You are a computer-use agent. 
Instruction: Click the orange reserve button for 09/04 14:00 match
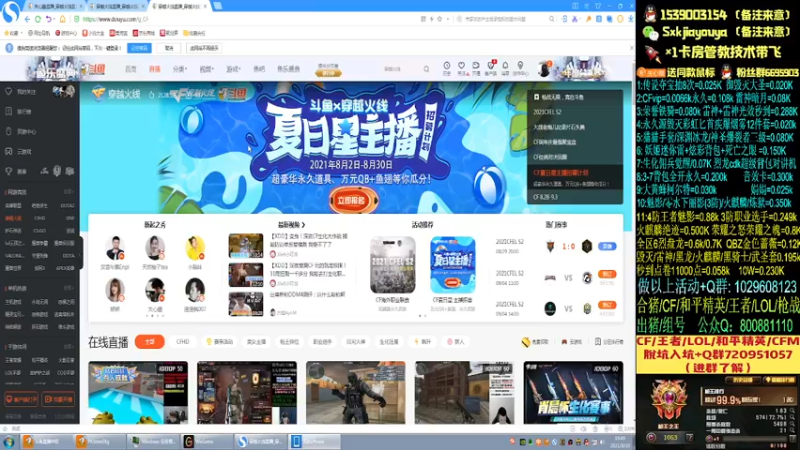pos(607,305)
